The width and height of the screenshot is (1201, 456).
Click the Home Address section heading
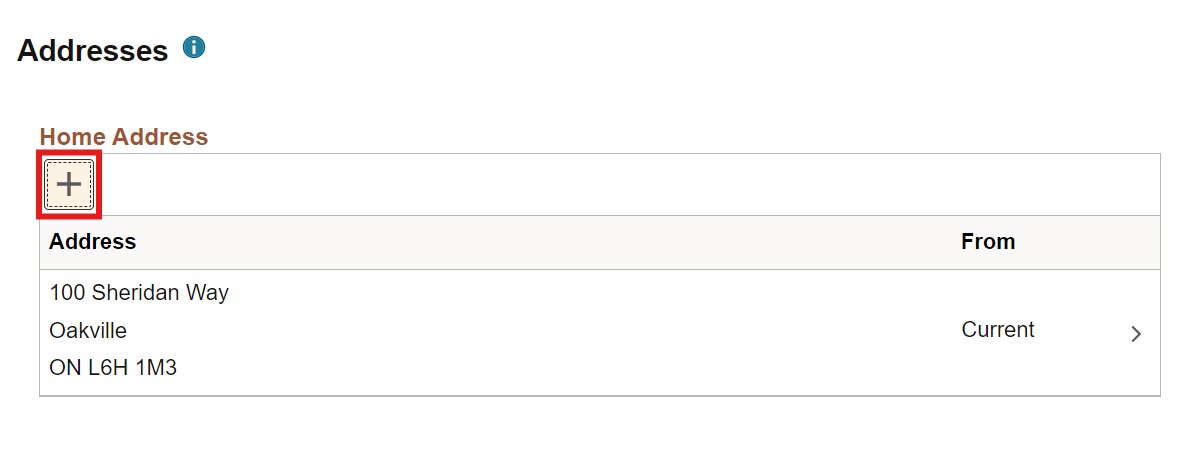click(x=123, y=137)
